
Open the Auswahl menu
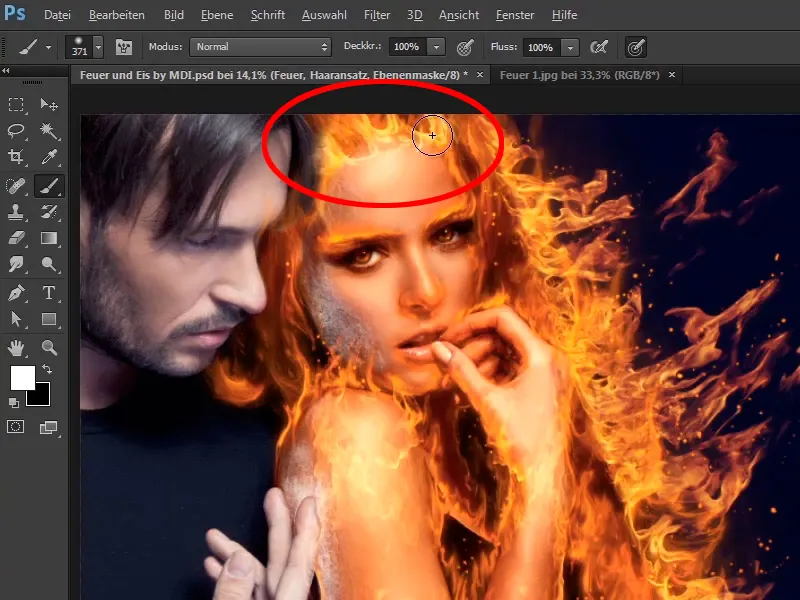pyautogui.click(x=324, y=15)
